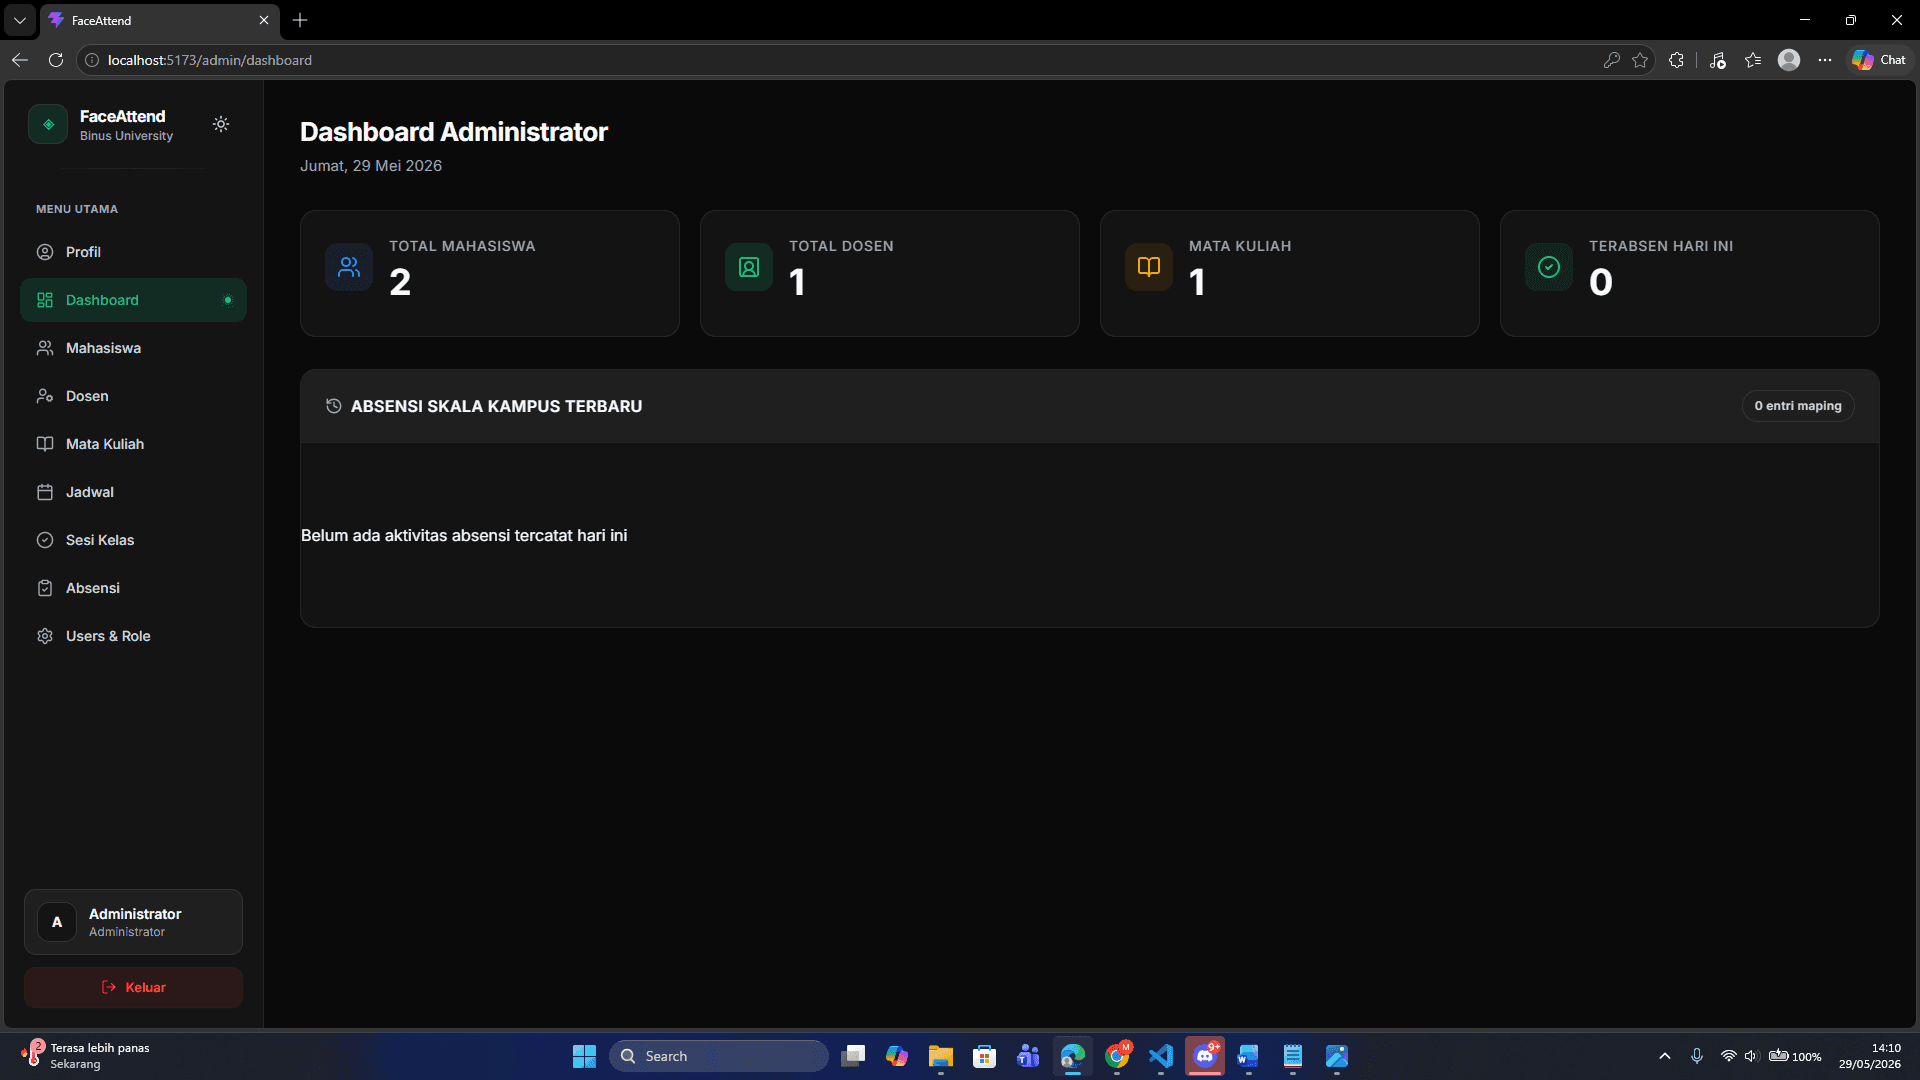Go to the Dosen page
Image resolution: width=1920 pixels, height=1080 pixels.
coord(133,396)
